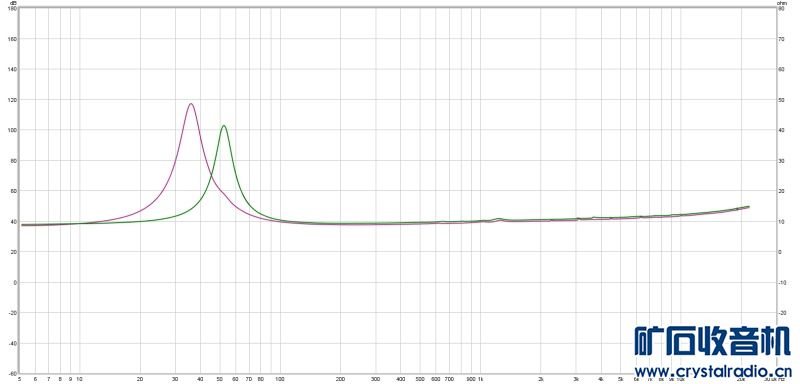
Task: Select the 50 label on the ohm axis
Action: tap(781, 100)
